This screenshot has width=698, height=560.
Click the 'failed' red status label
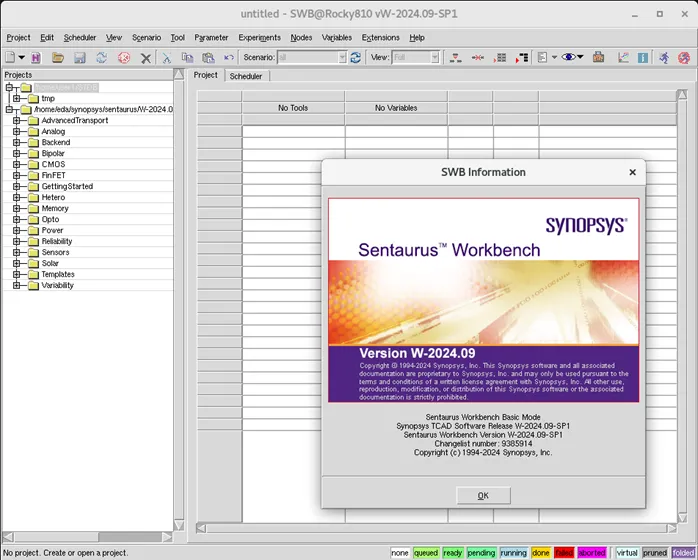point(564,553)
